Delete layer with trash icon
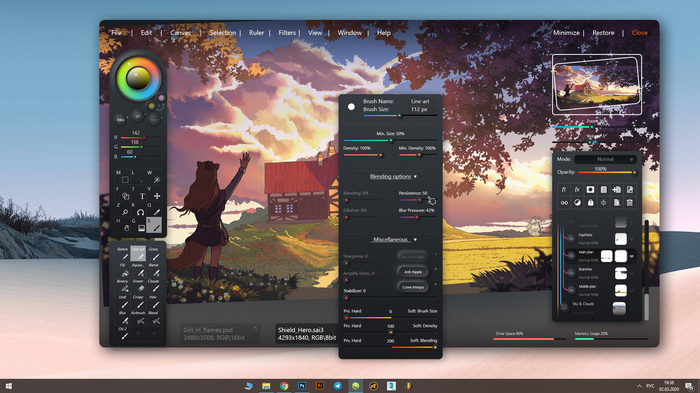 (x=629, y=203)
